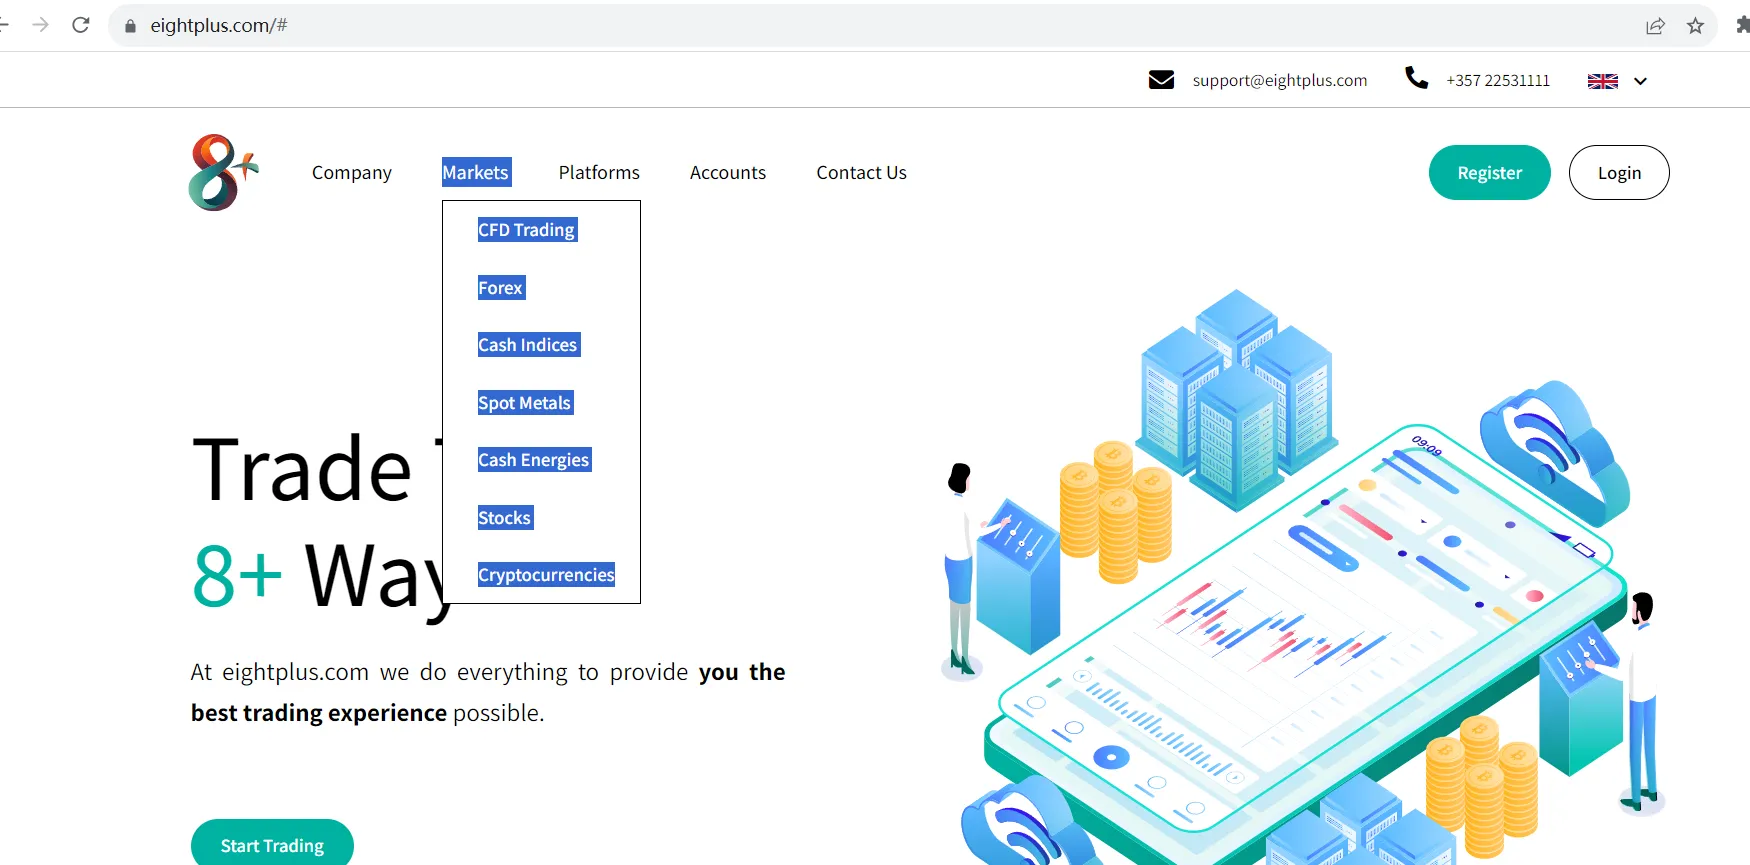Pick Stocks from the Markets dropdown

[505, 518]
